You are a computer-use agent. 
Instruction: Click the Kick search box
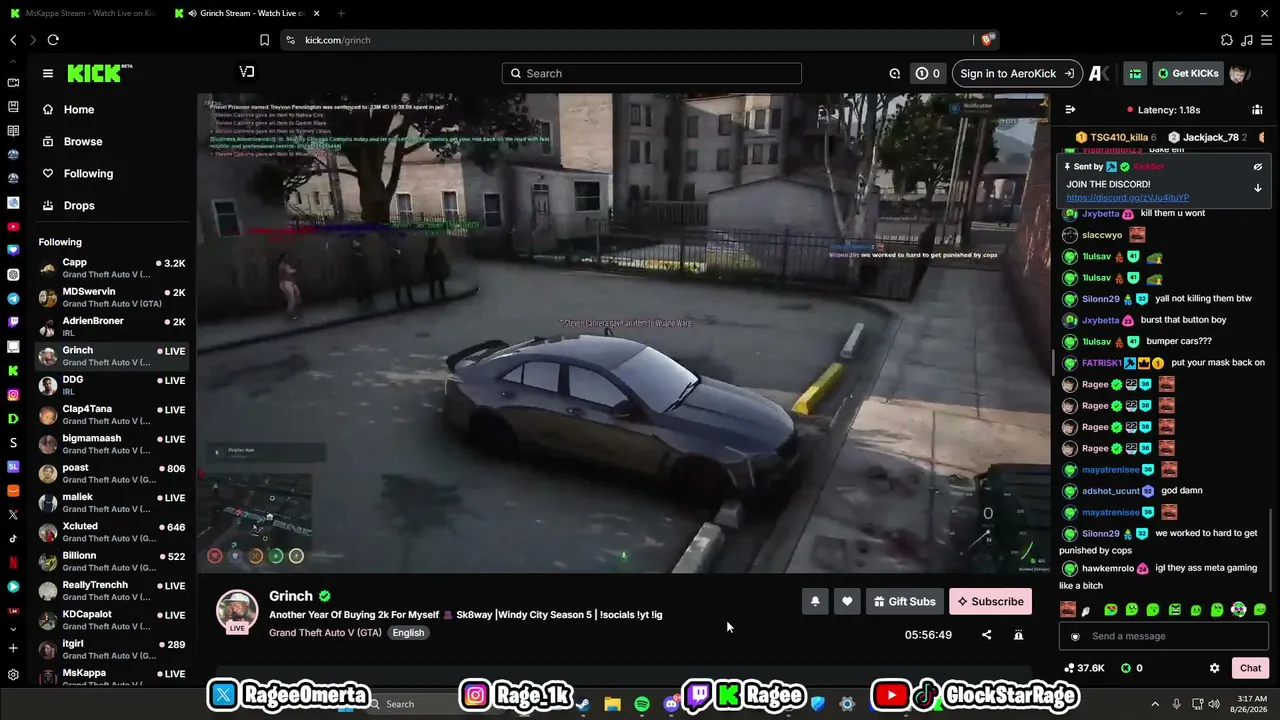(x=652, y=73)
